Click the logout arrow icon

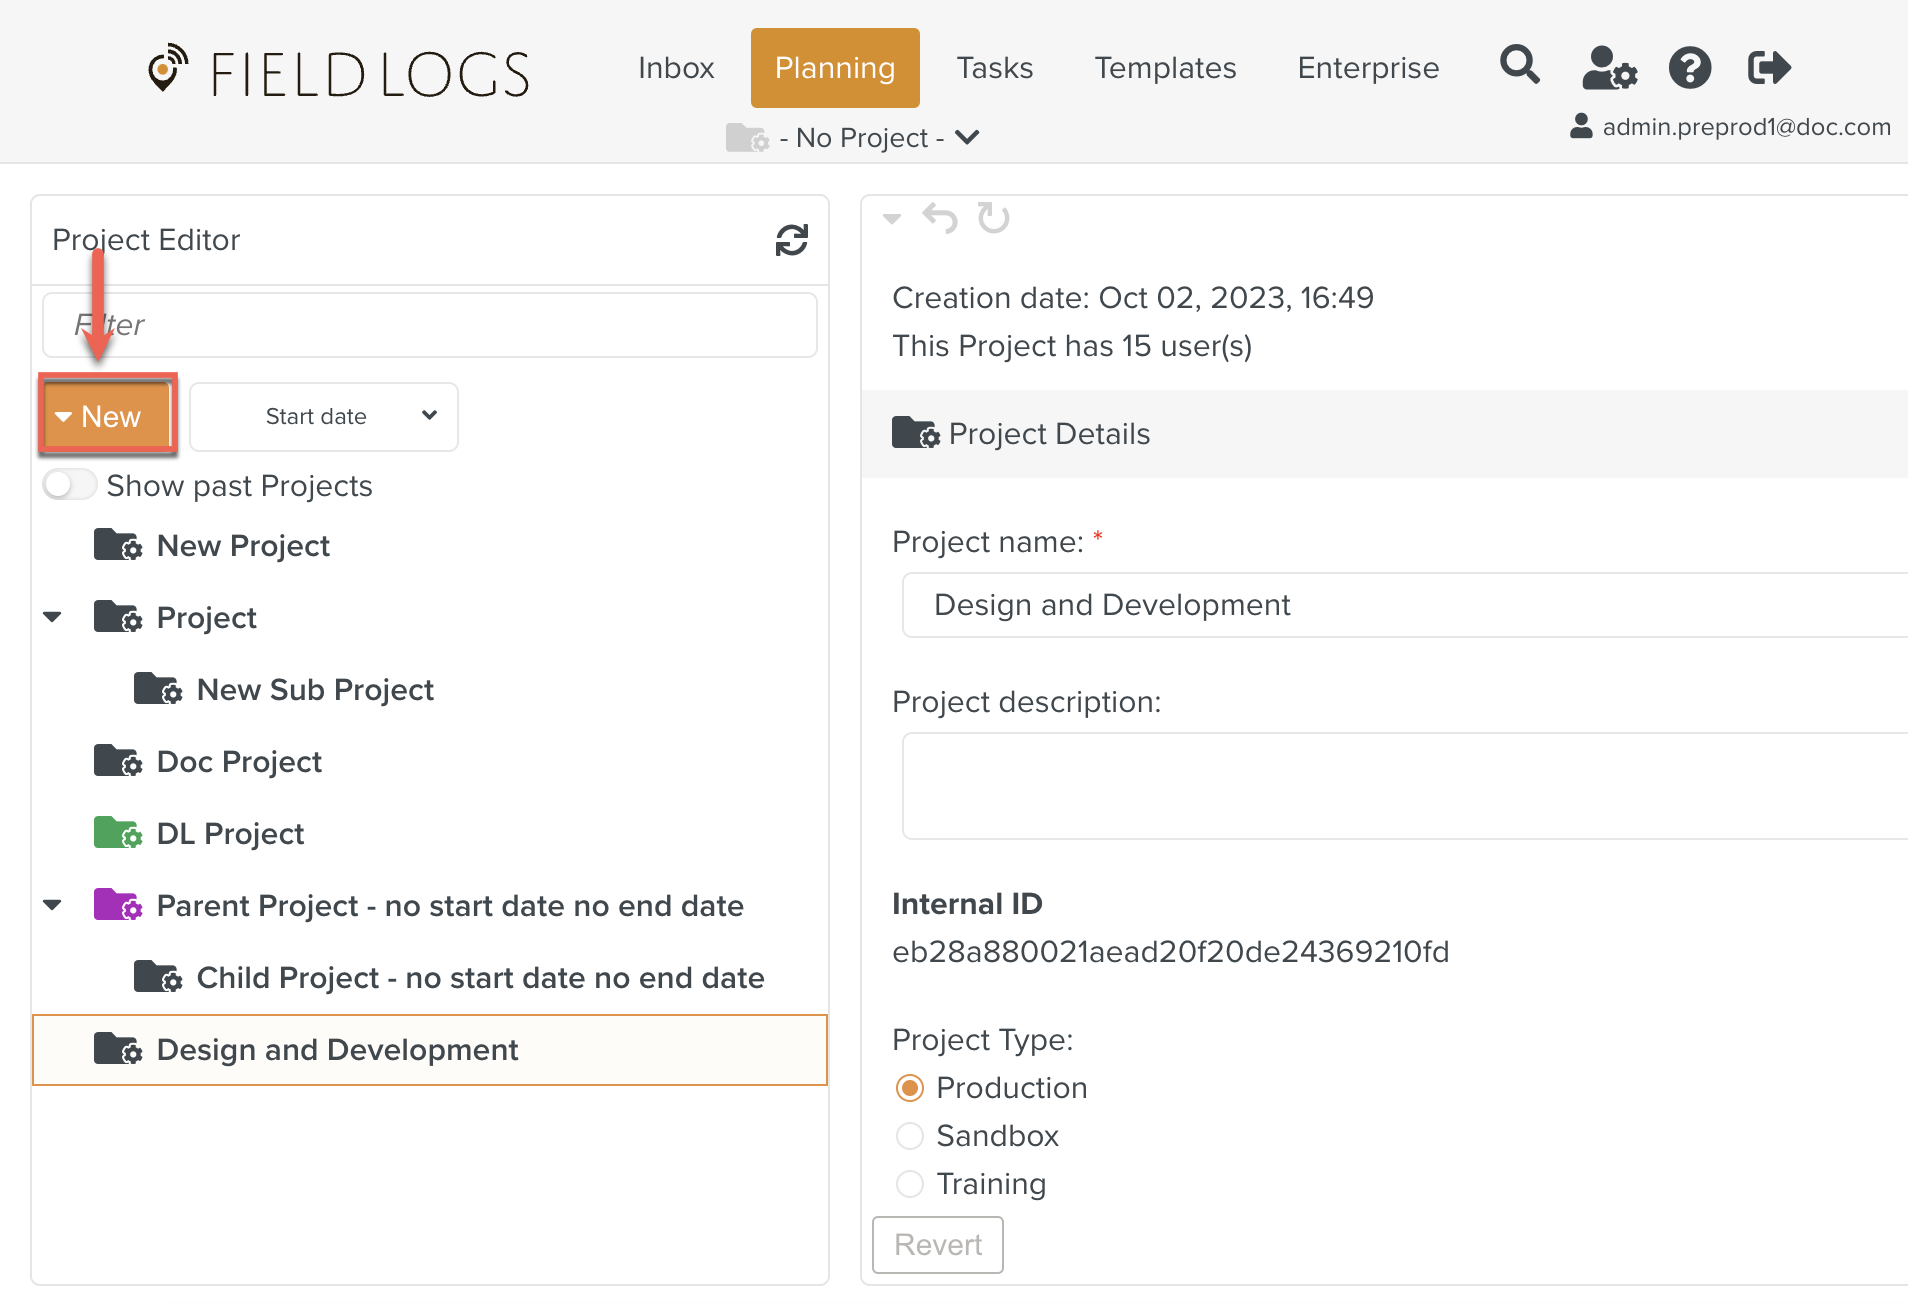tap(1769, 68)
